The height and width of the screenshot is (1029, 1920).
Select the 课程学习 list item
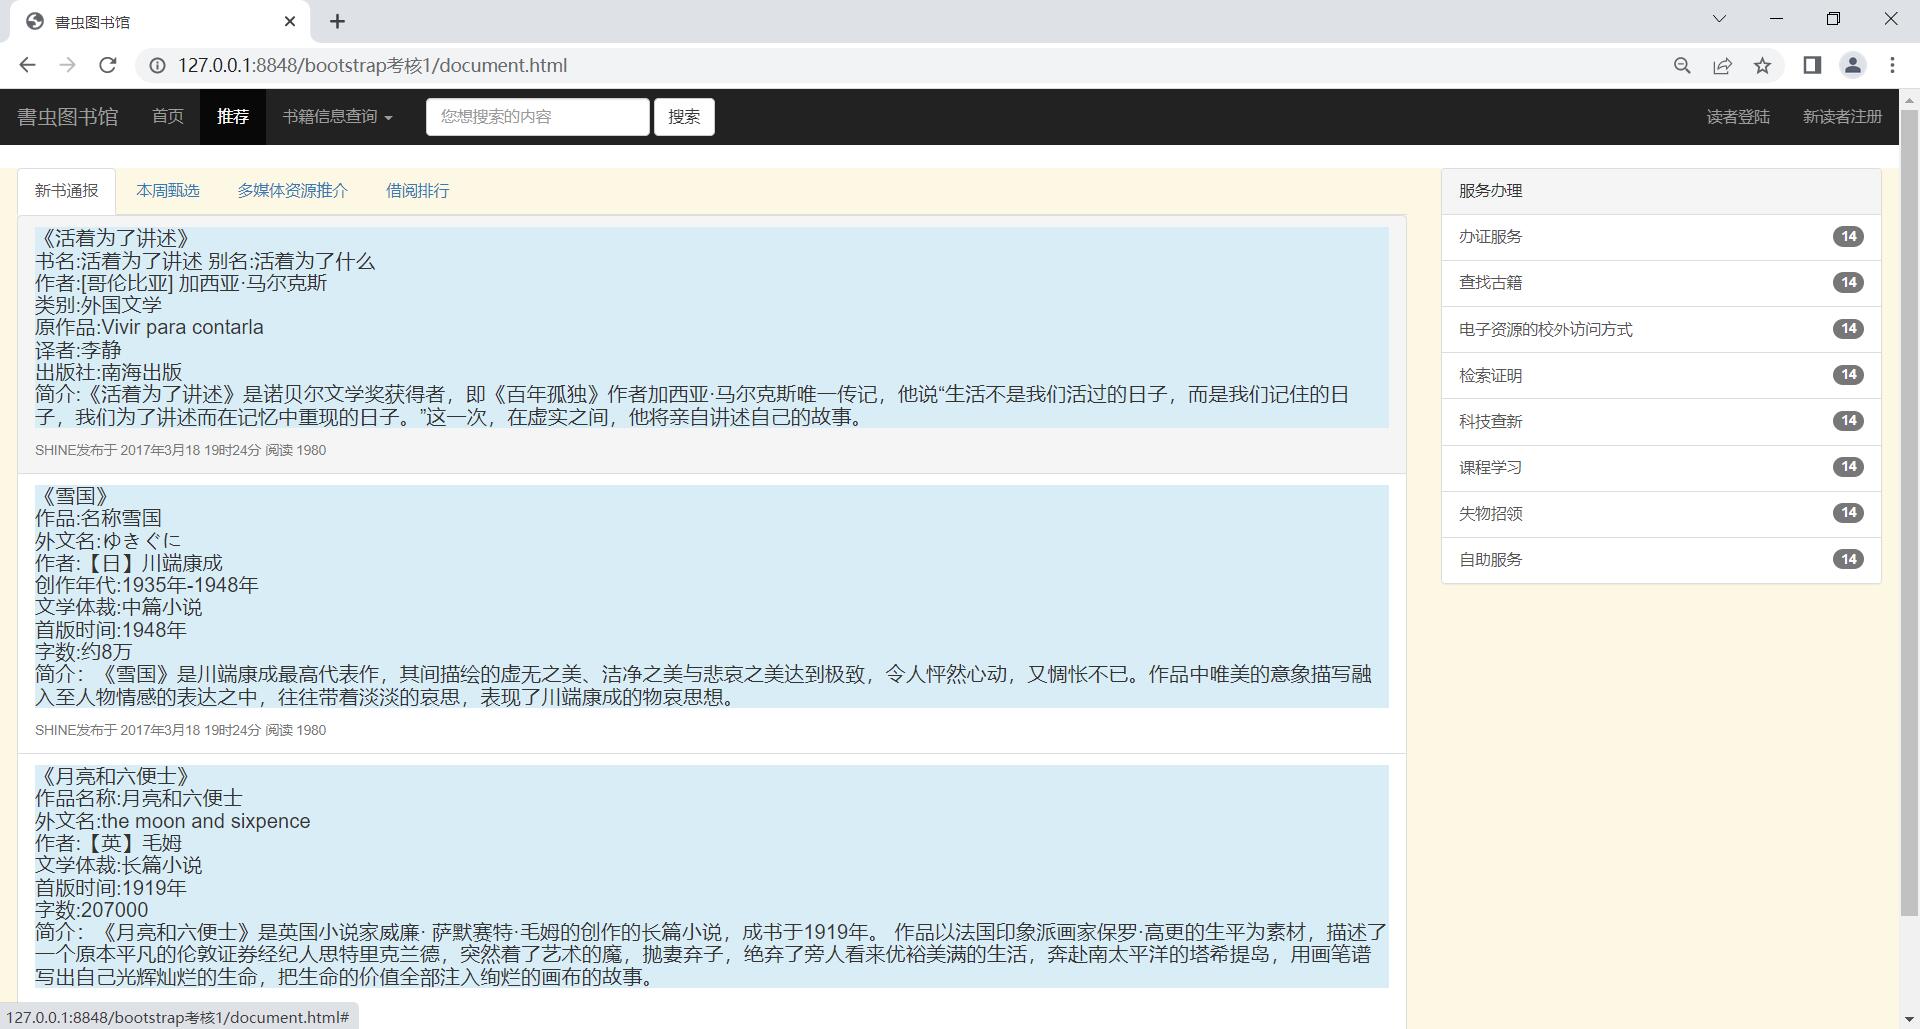point(1661,467)
